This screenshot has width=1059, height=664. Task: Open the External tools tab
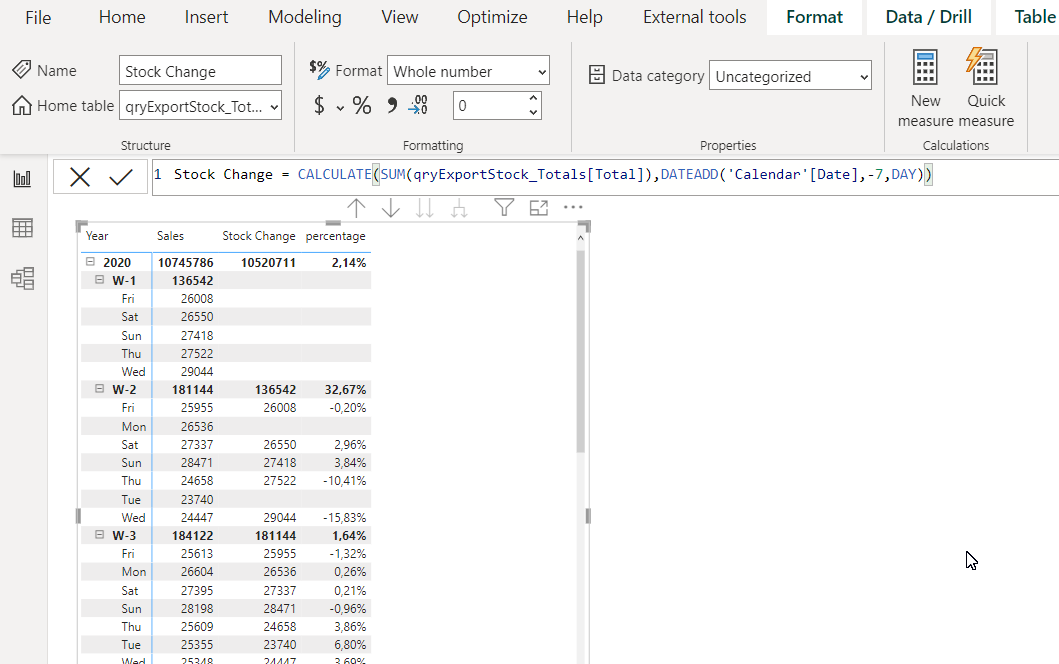[694, 17]
